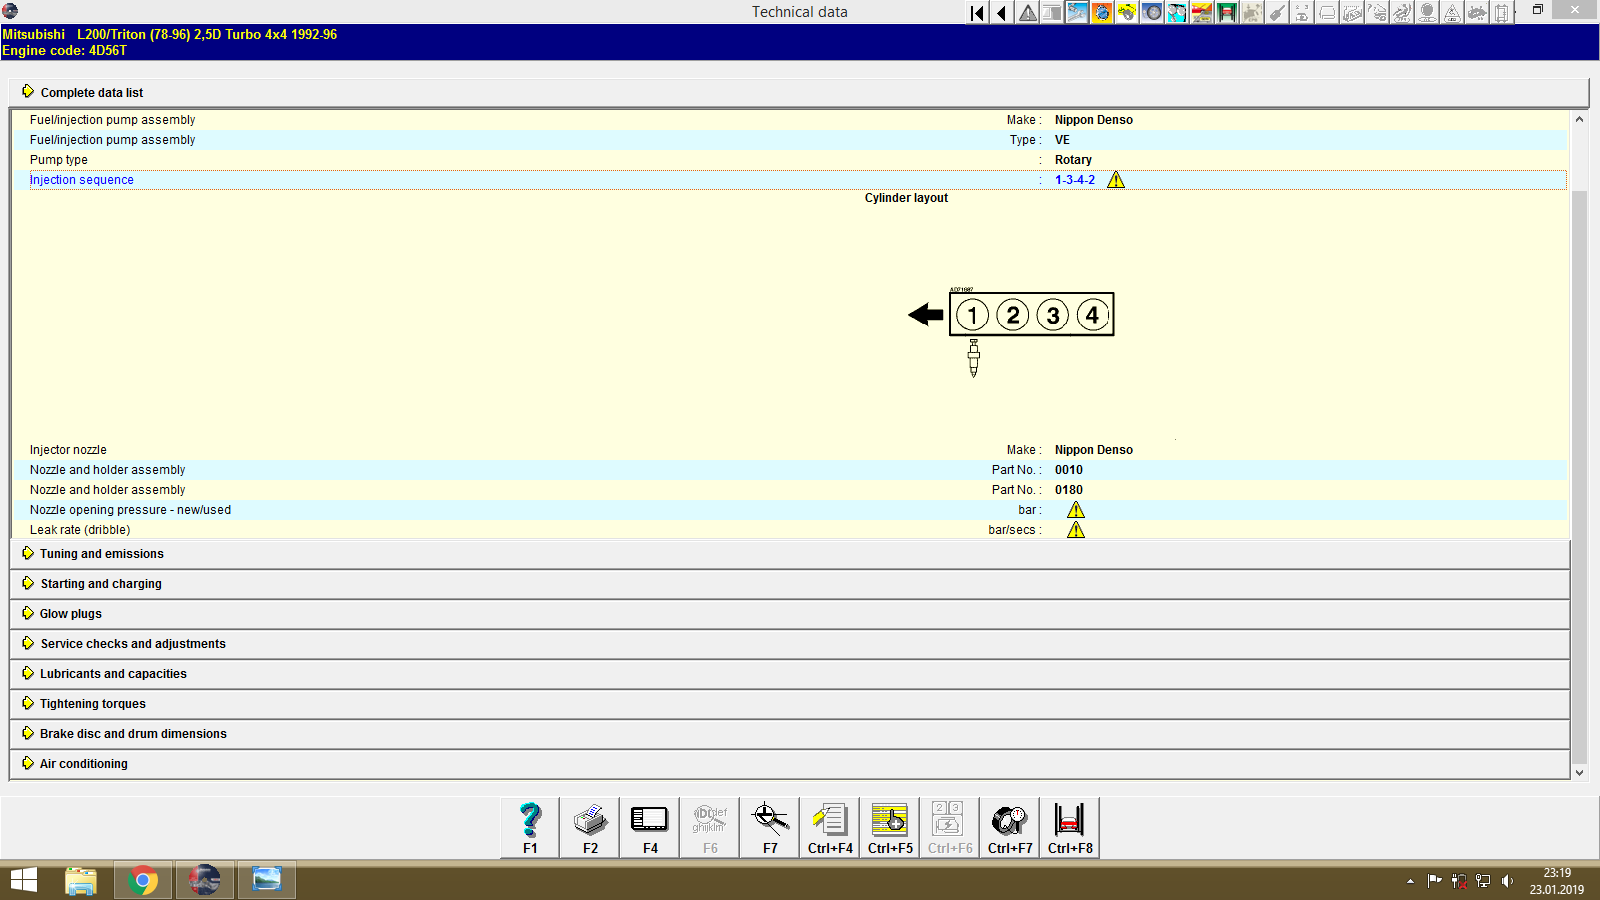Open Lubricants and capacities section
Viewport: 1600px width, 900px height.
113,674
